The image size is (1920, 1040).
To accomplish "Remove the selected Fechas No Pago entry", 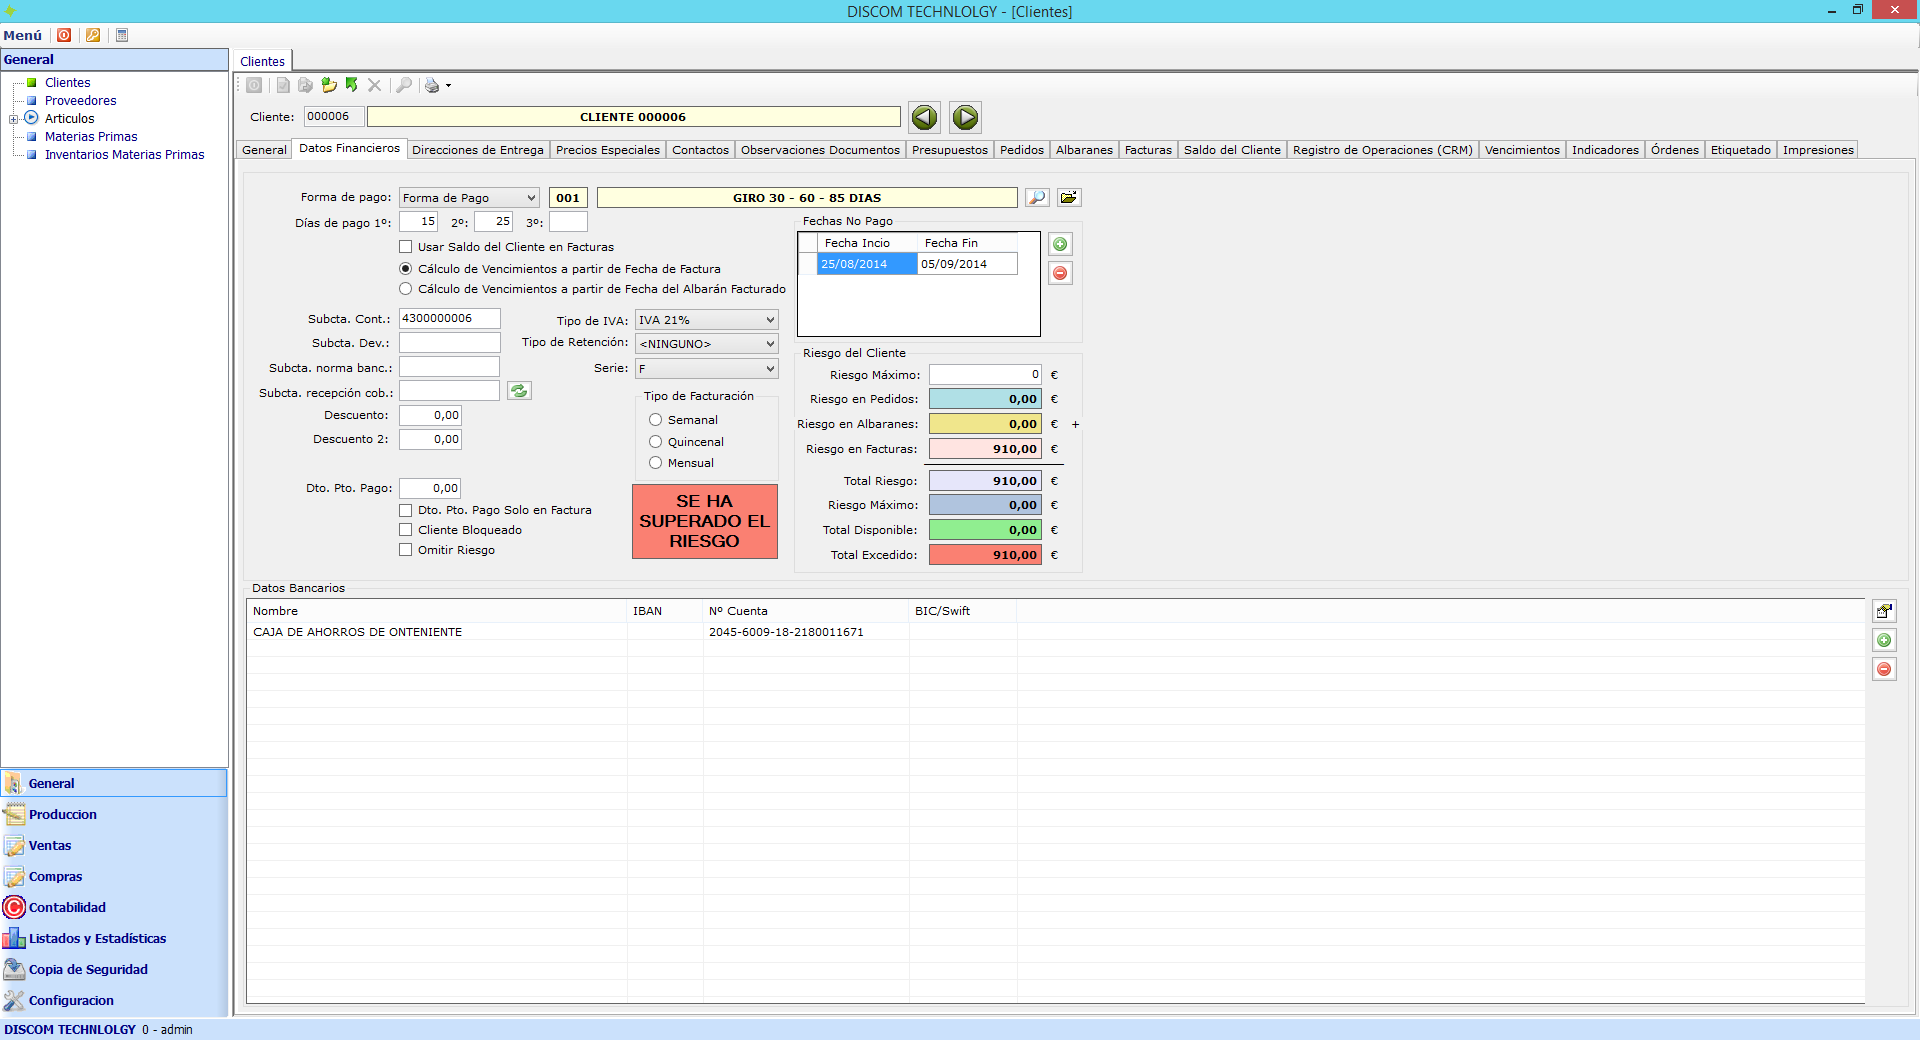I will click(1060, 273).
